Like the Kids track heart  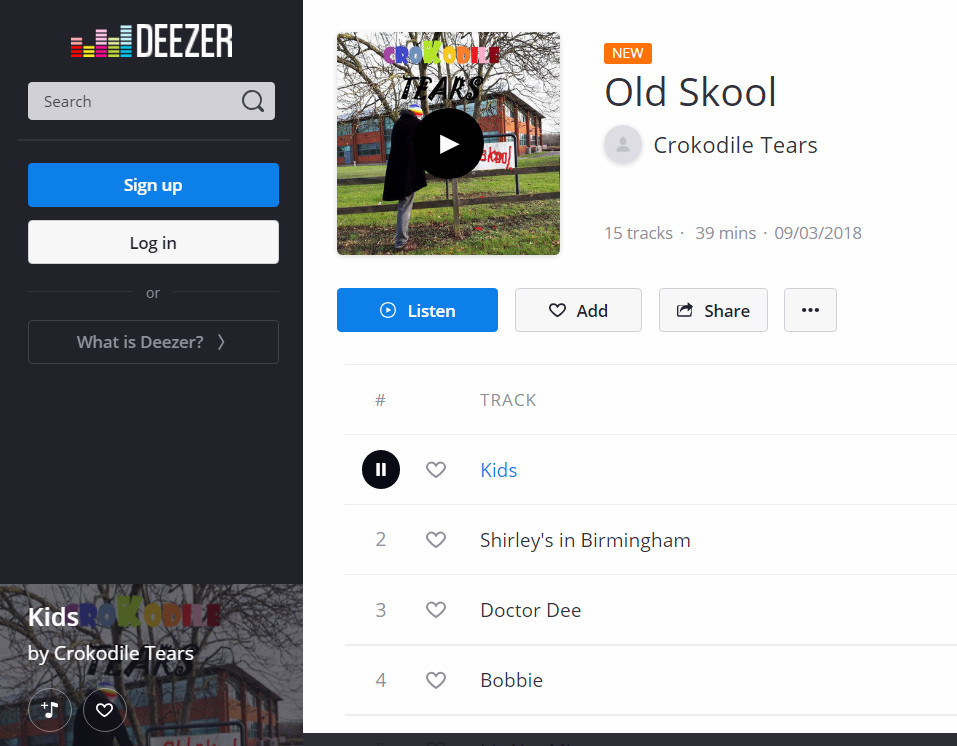436,469
